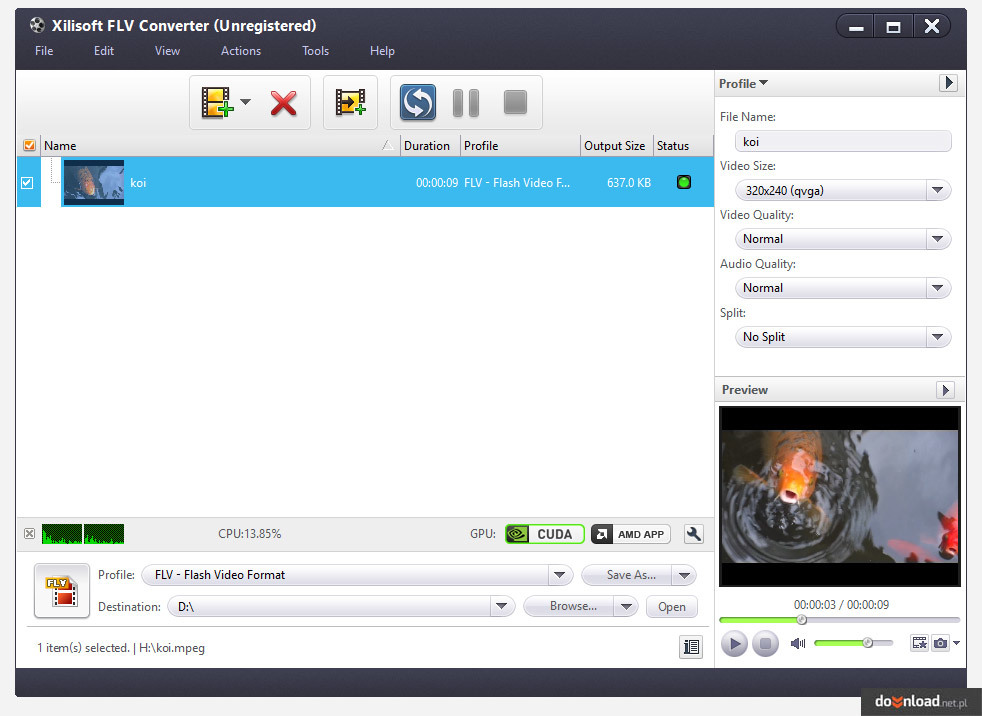Play the preview video
Image resolution: width=982 pixels, height=716 pixels.
[x=734, y=643]
